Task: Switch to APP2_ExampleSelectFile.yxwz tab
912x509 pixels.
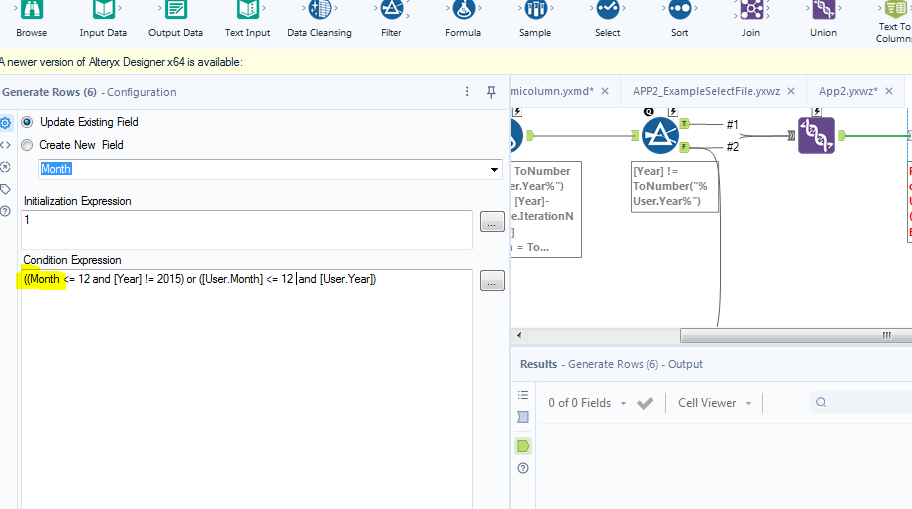Action: click(706, 91)
